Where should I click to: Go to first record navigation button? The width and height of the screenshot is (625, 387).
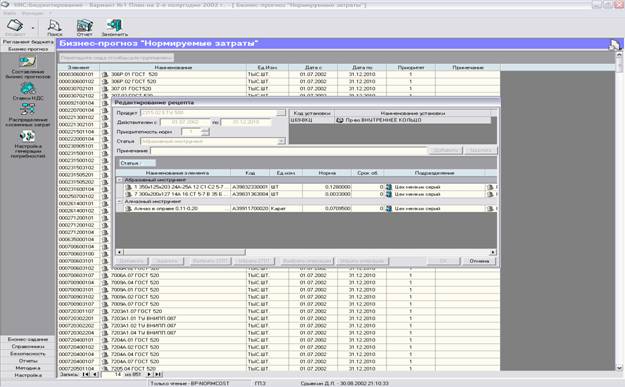tap(86, 374)
